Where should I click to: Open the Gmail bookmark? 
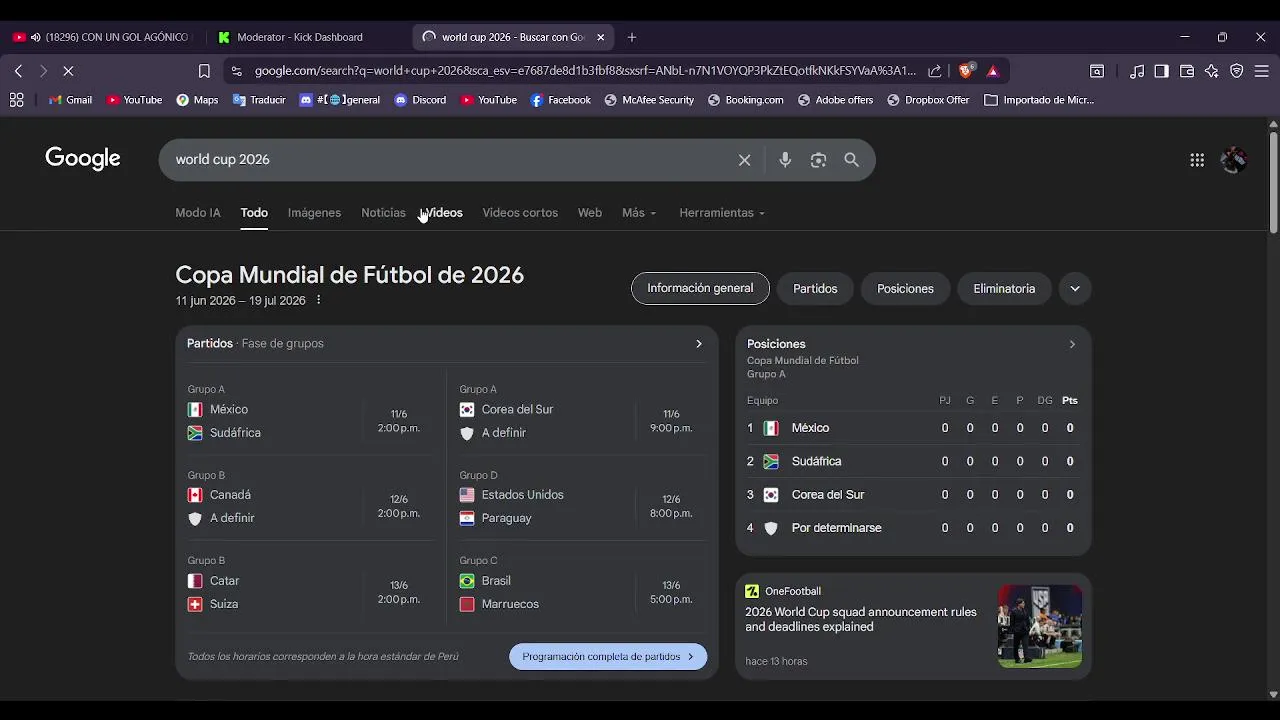click(x=70, y=100)
